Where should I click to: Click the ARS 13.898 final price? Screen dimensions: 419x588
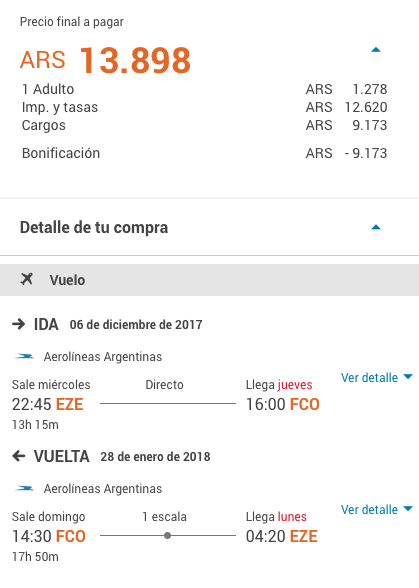pos(105,60)
